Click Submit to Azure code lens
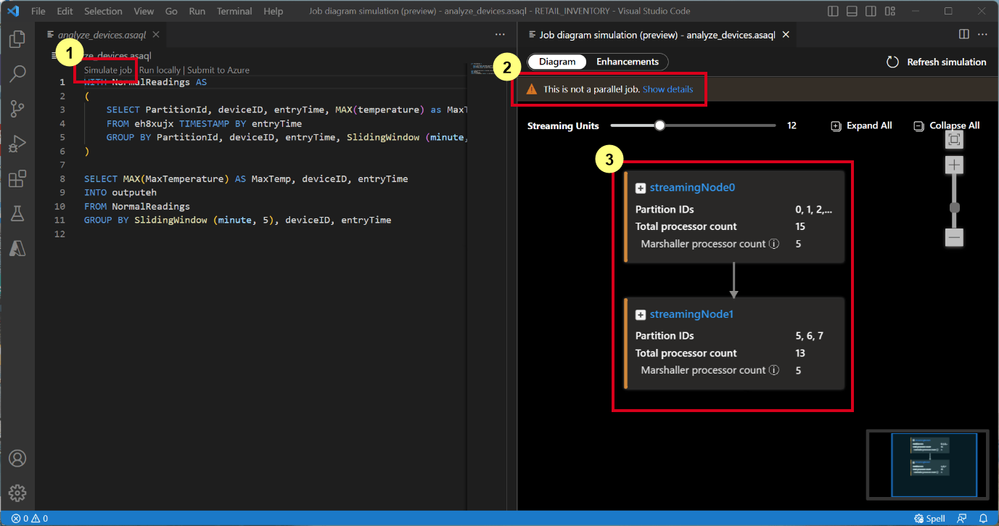The width and height of the screenshot is (999, 526). click(x=219, y=70)
